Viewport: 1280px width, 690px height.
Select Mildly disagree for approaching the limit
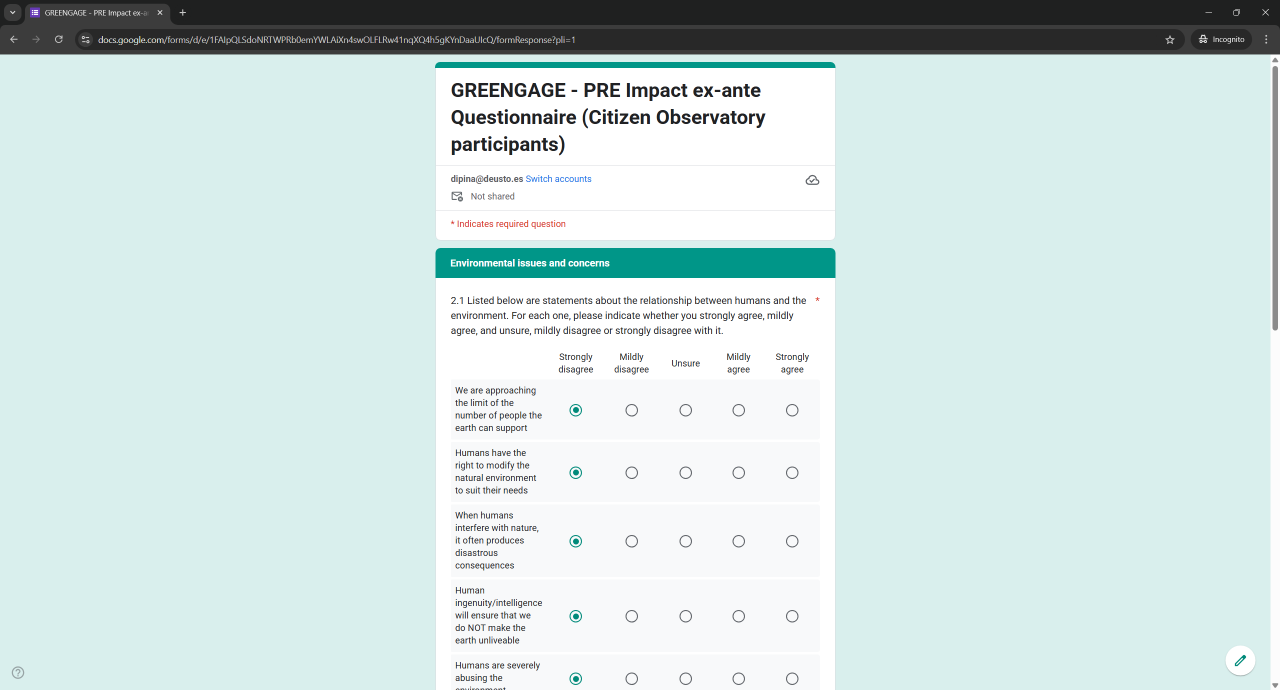tap(632, 410)
